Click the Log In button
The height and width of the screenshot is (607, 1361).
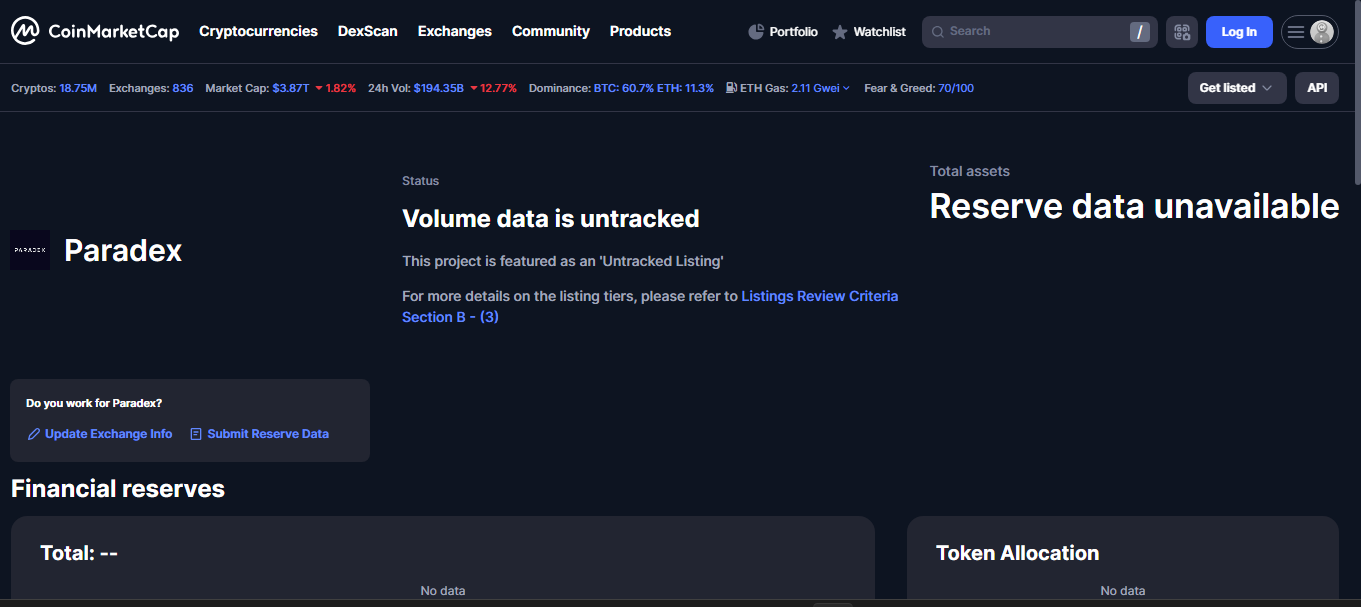click(1239, 32)
